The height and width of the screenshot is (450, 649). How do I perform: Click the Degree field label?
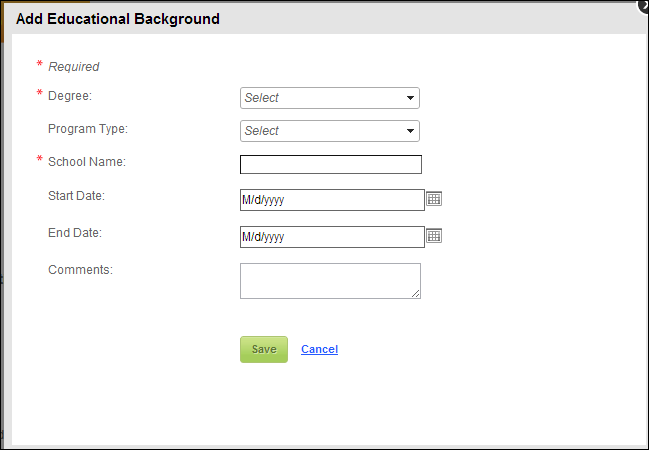point(70,96)
